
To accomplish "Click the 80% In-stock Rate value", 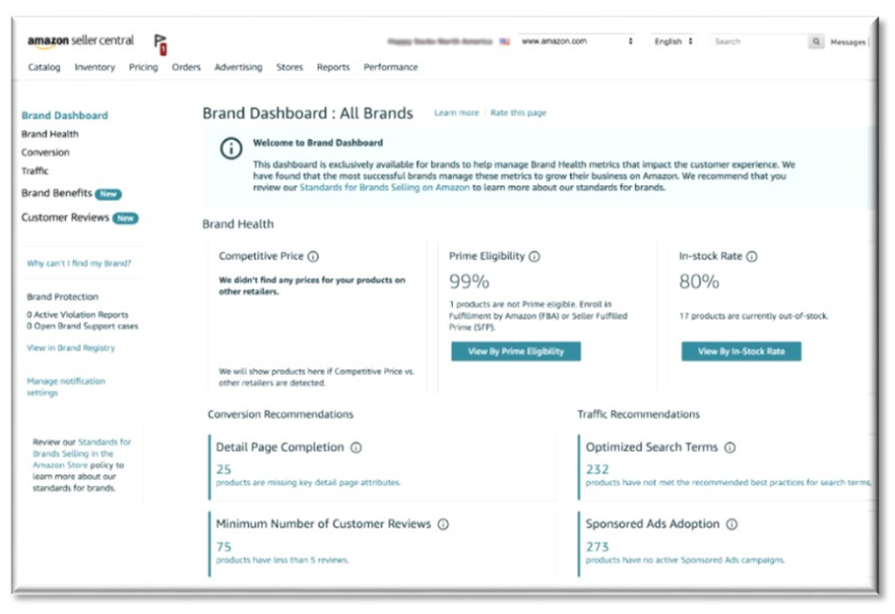I will (699, 282).
